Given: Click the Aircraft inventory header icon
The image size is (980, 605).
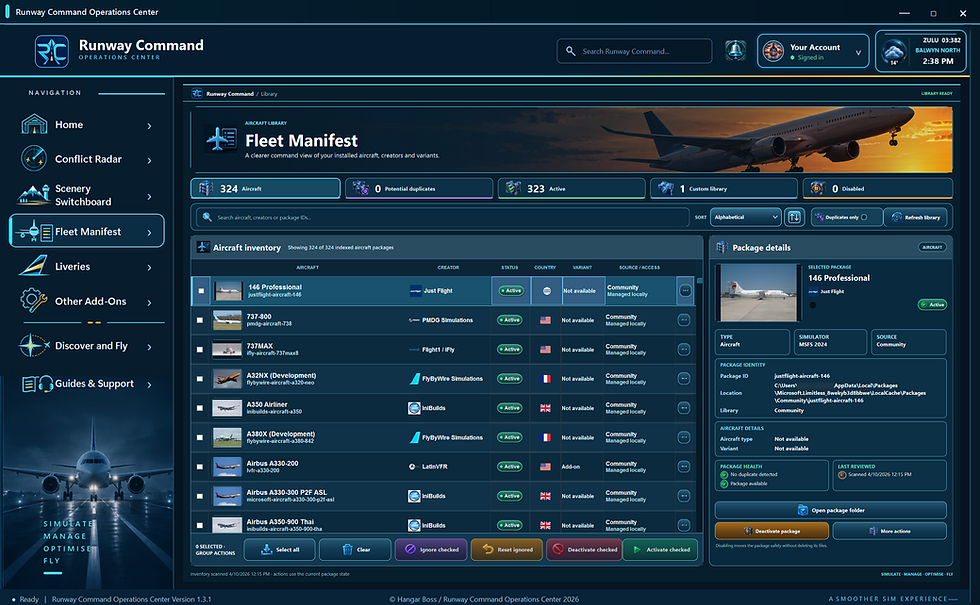Looking at the screenshot, I should tap(203, 247).
